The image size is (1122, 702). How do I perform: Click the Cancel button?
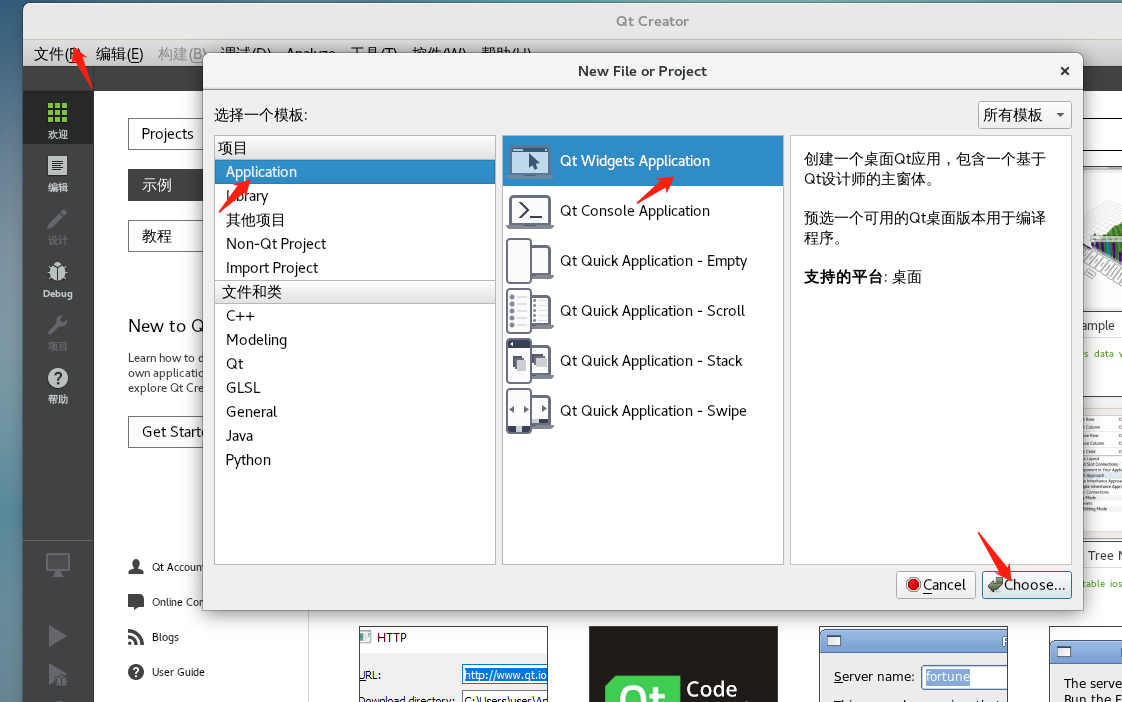[936, 585]
